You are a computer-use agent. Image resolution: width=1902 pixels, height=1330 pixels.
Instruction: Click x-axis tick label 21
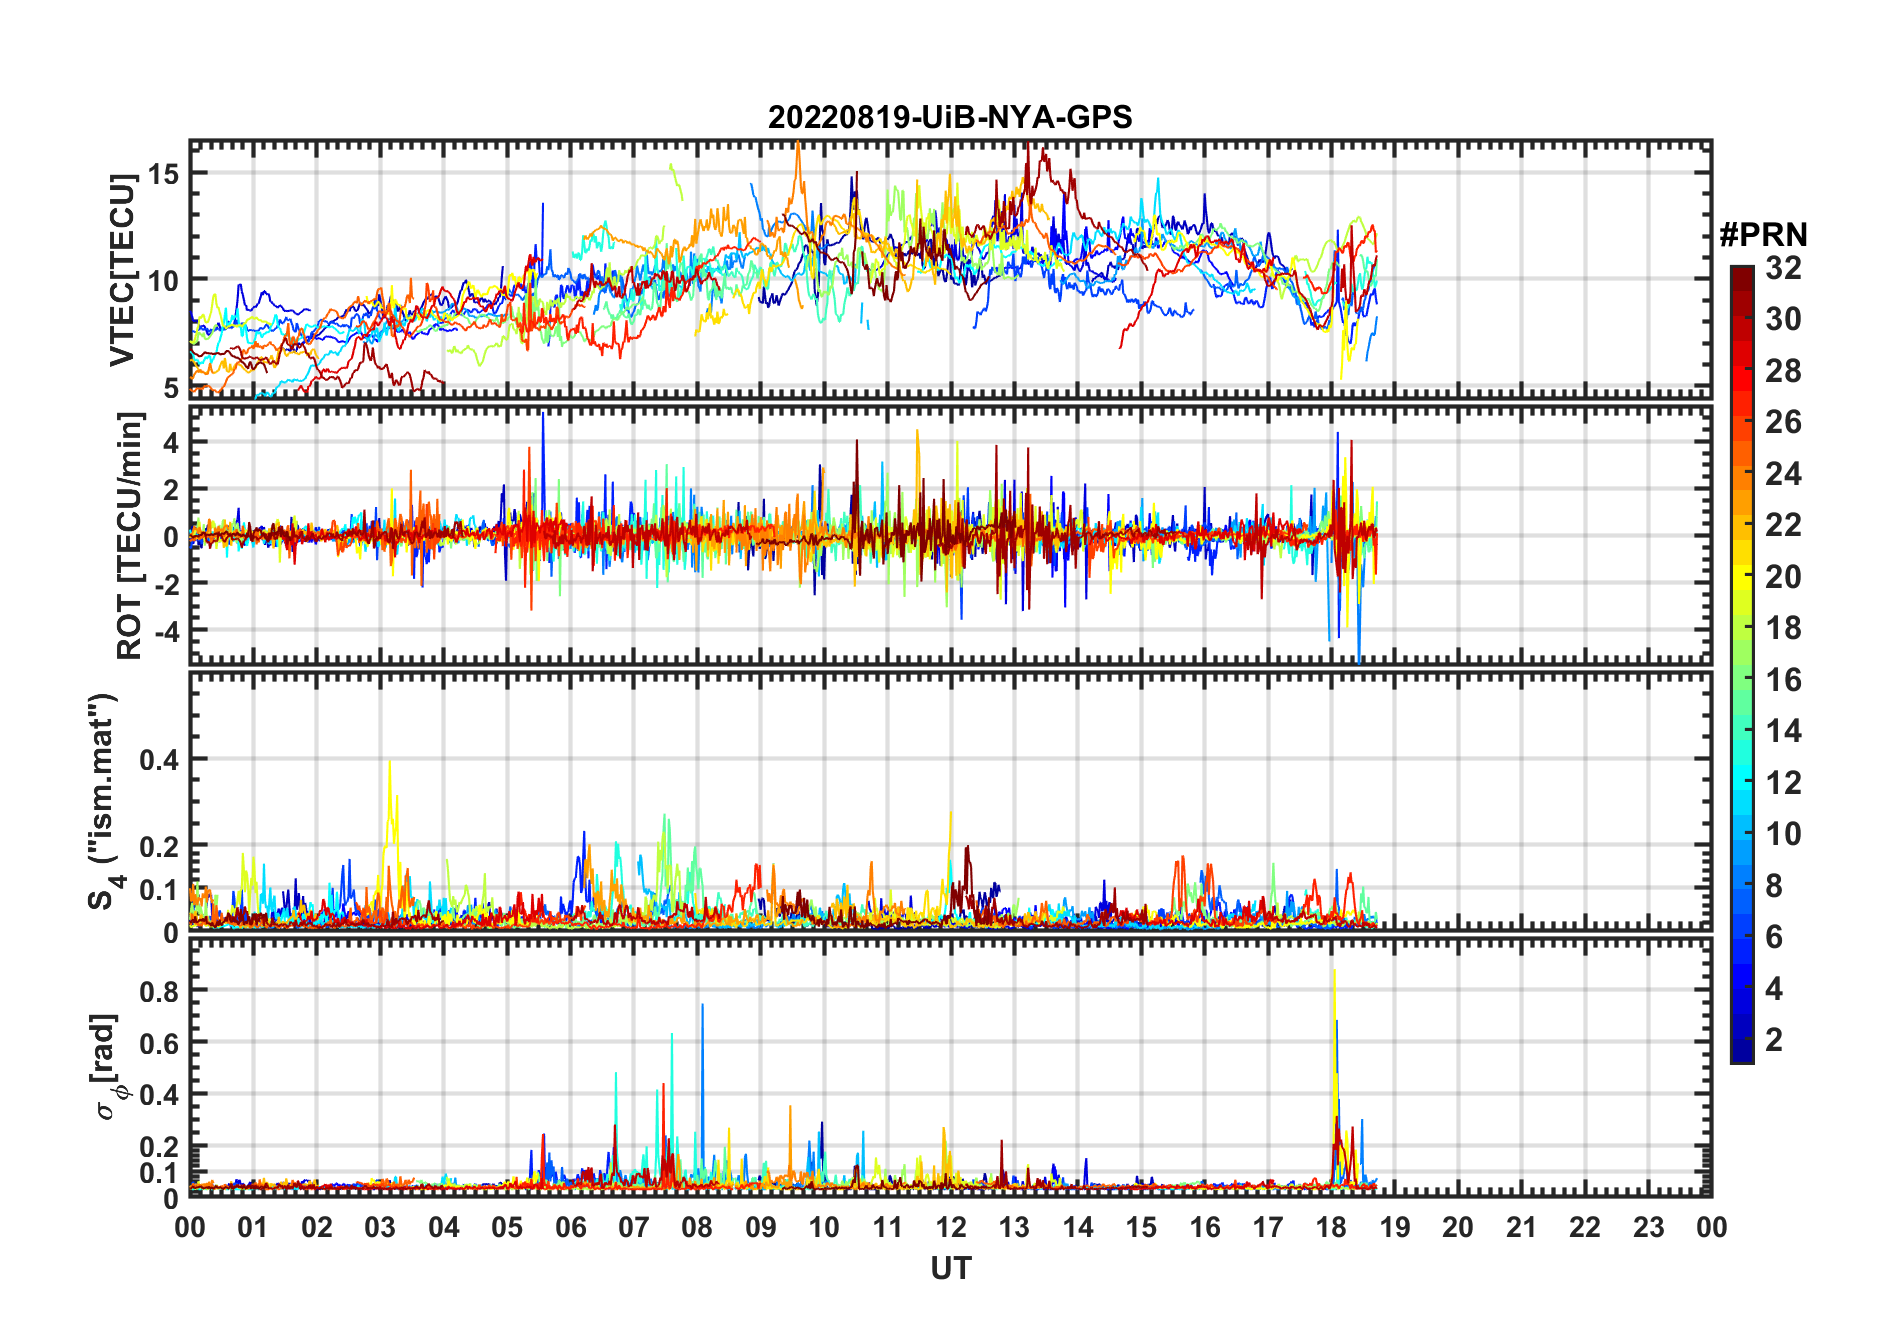[1522, 1227]
